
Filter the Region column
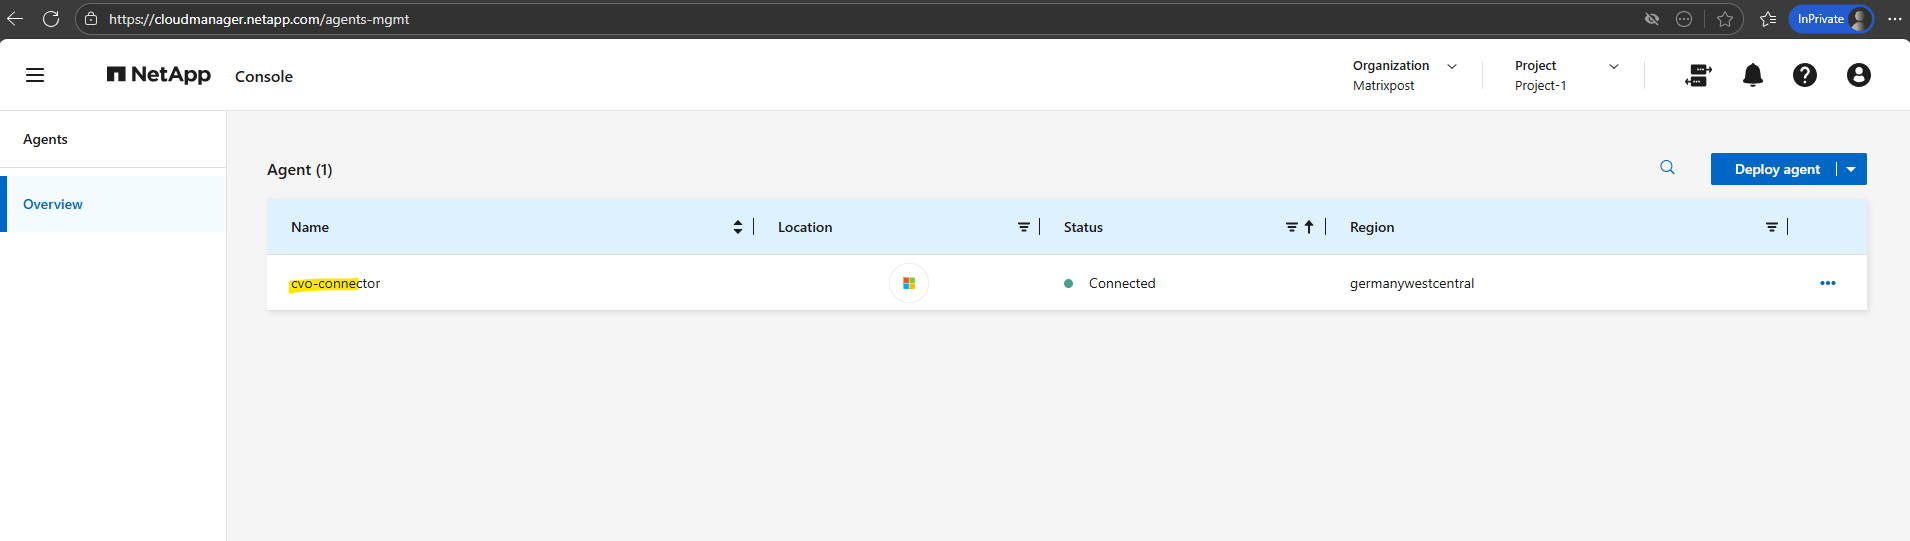click(1771, 227)
